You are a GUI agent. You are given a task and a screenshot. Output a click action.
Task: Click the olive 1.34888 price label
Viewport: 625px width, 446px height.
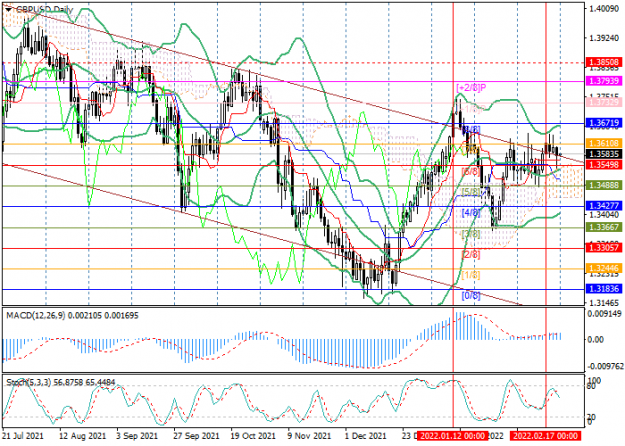point(604,186)
